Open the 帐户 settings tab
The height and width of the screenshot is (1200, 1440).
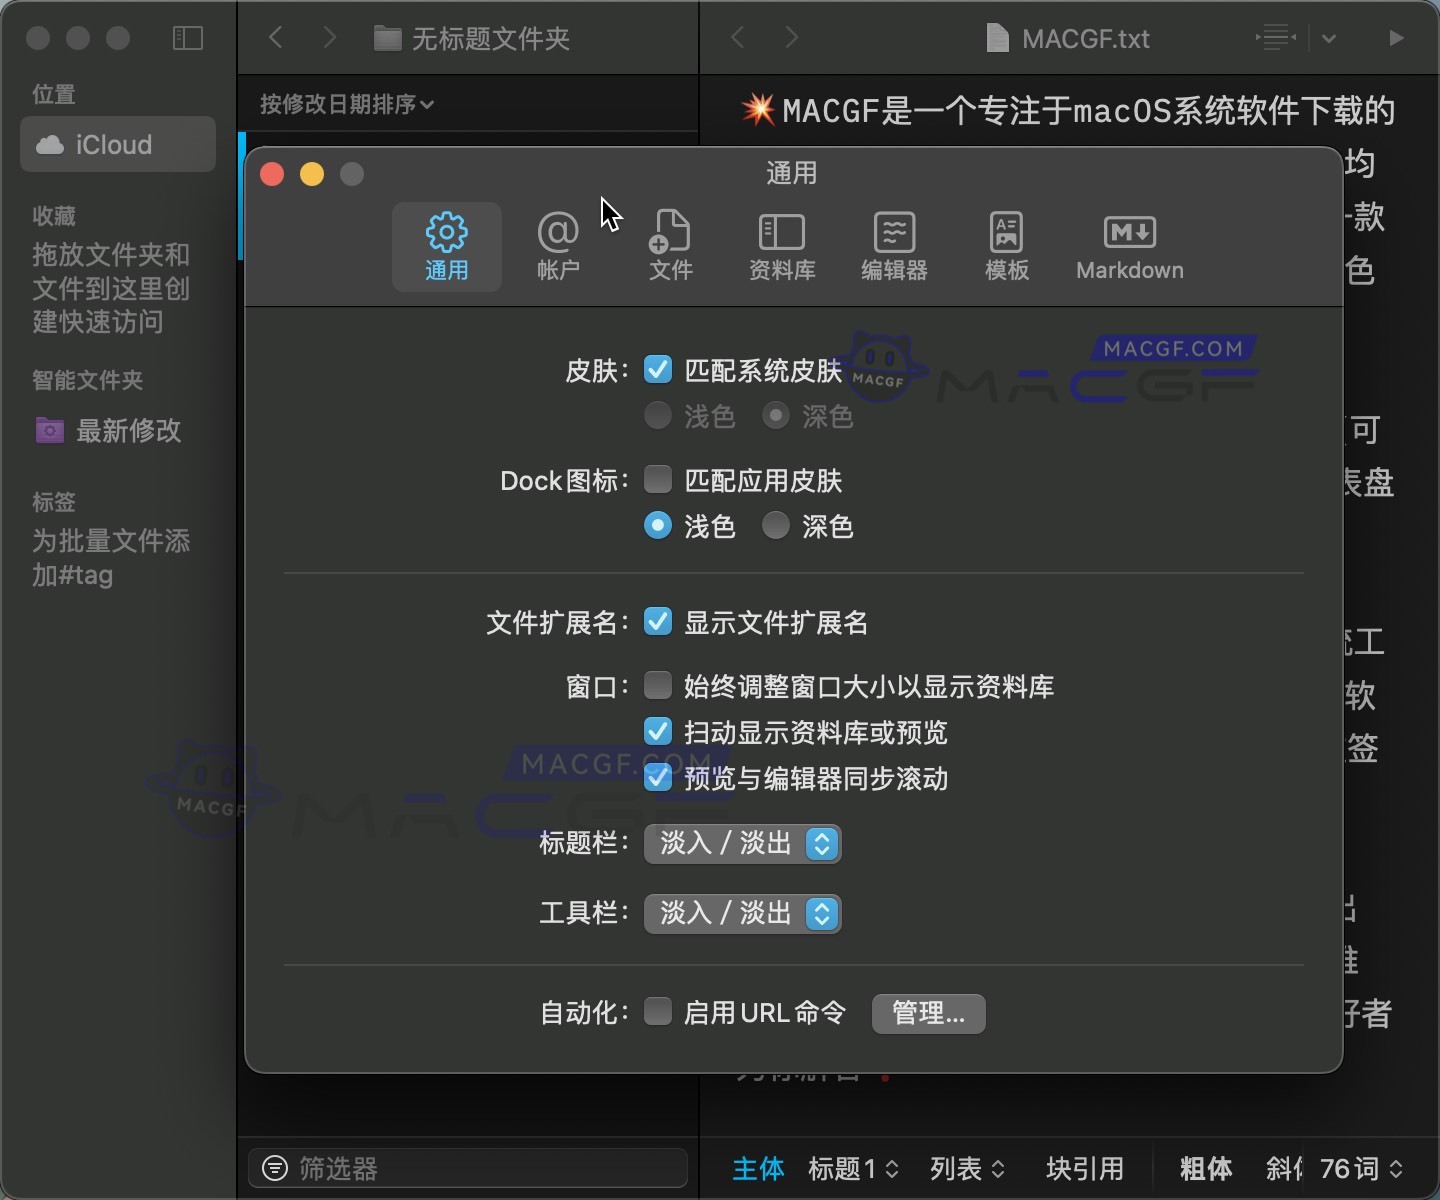[x=559, y=245]
